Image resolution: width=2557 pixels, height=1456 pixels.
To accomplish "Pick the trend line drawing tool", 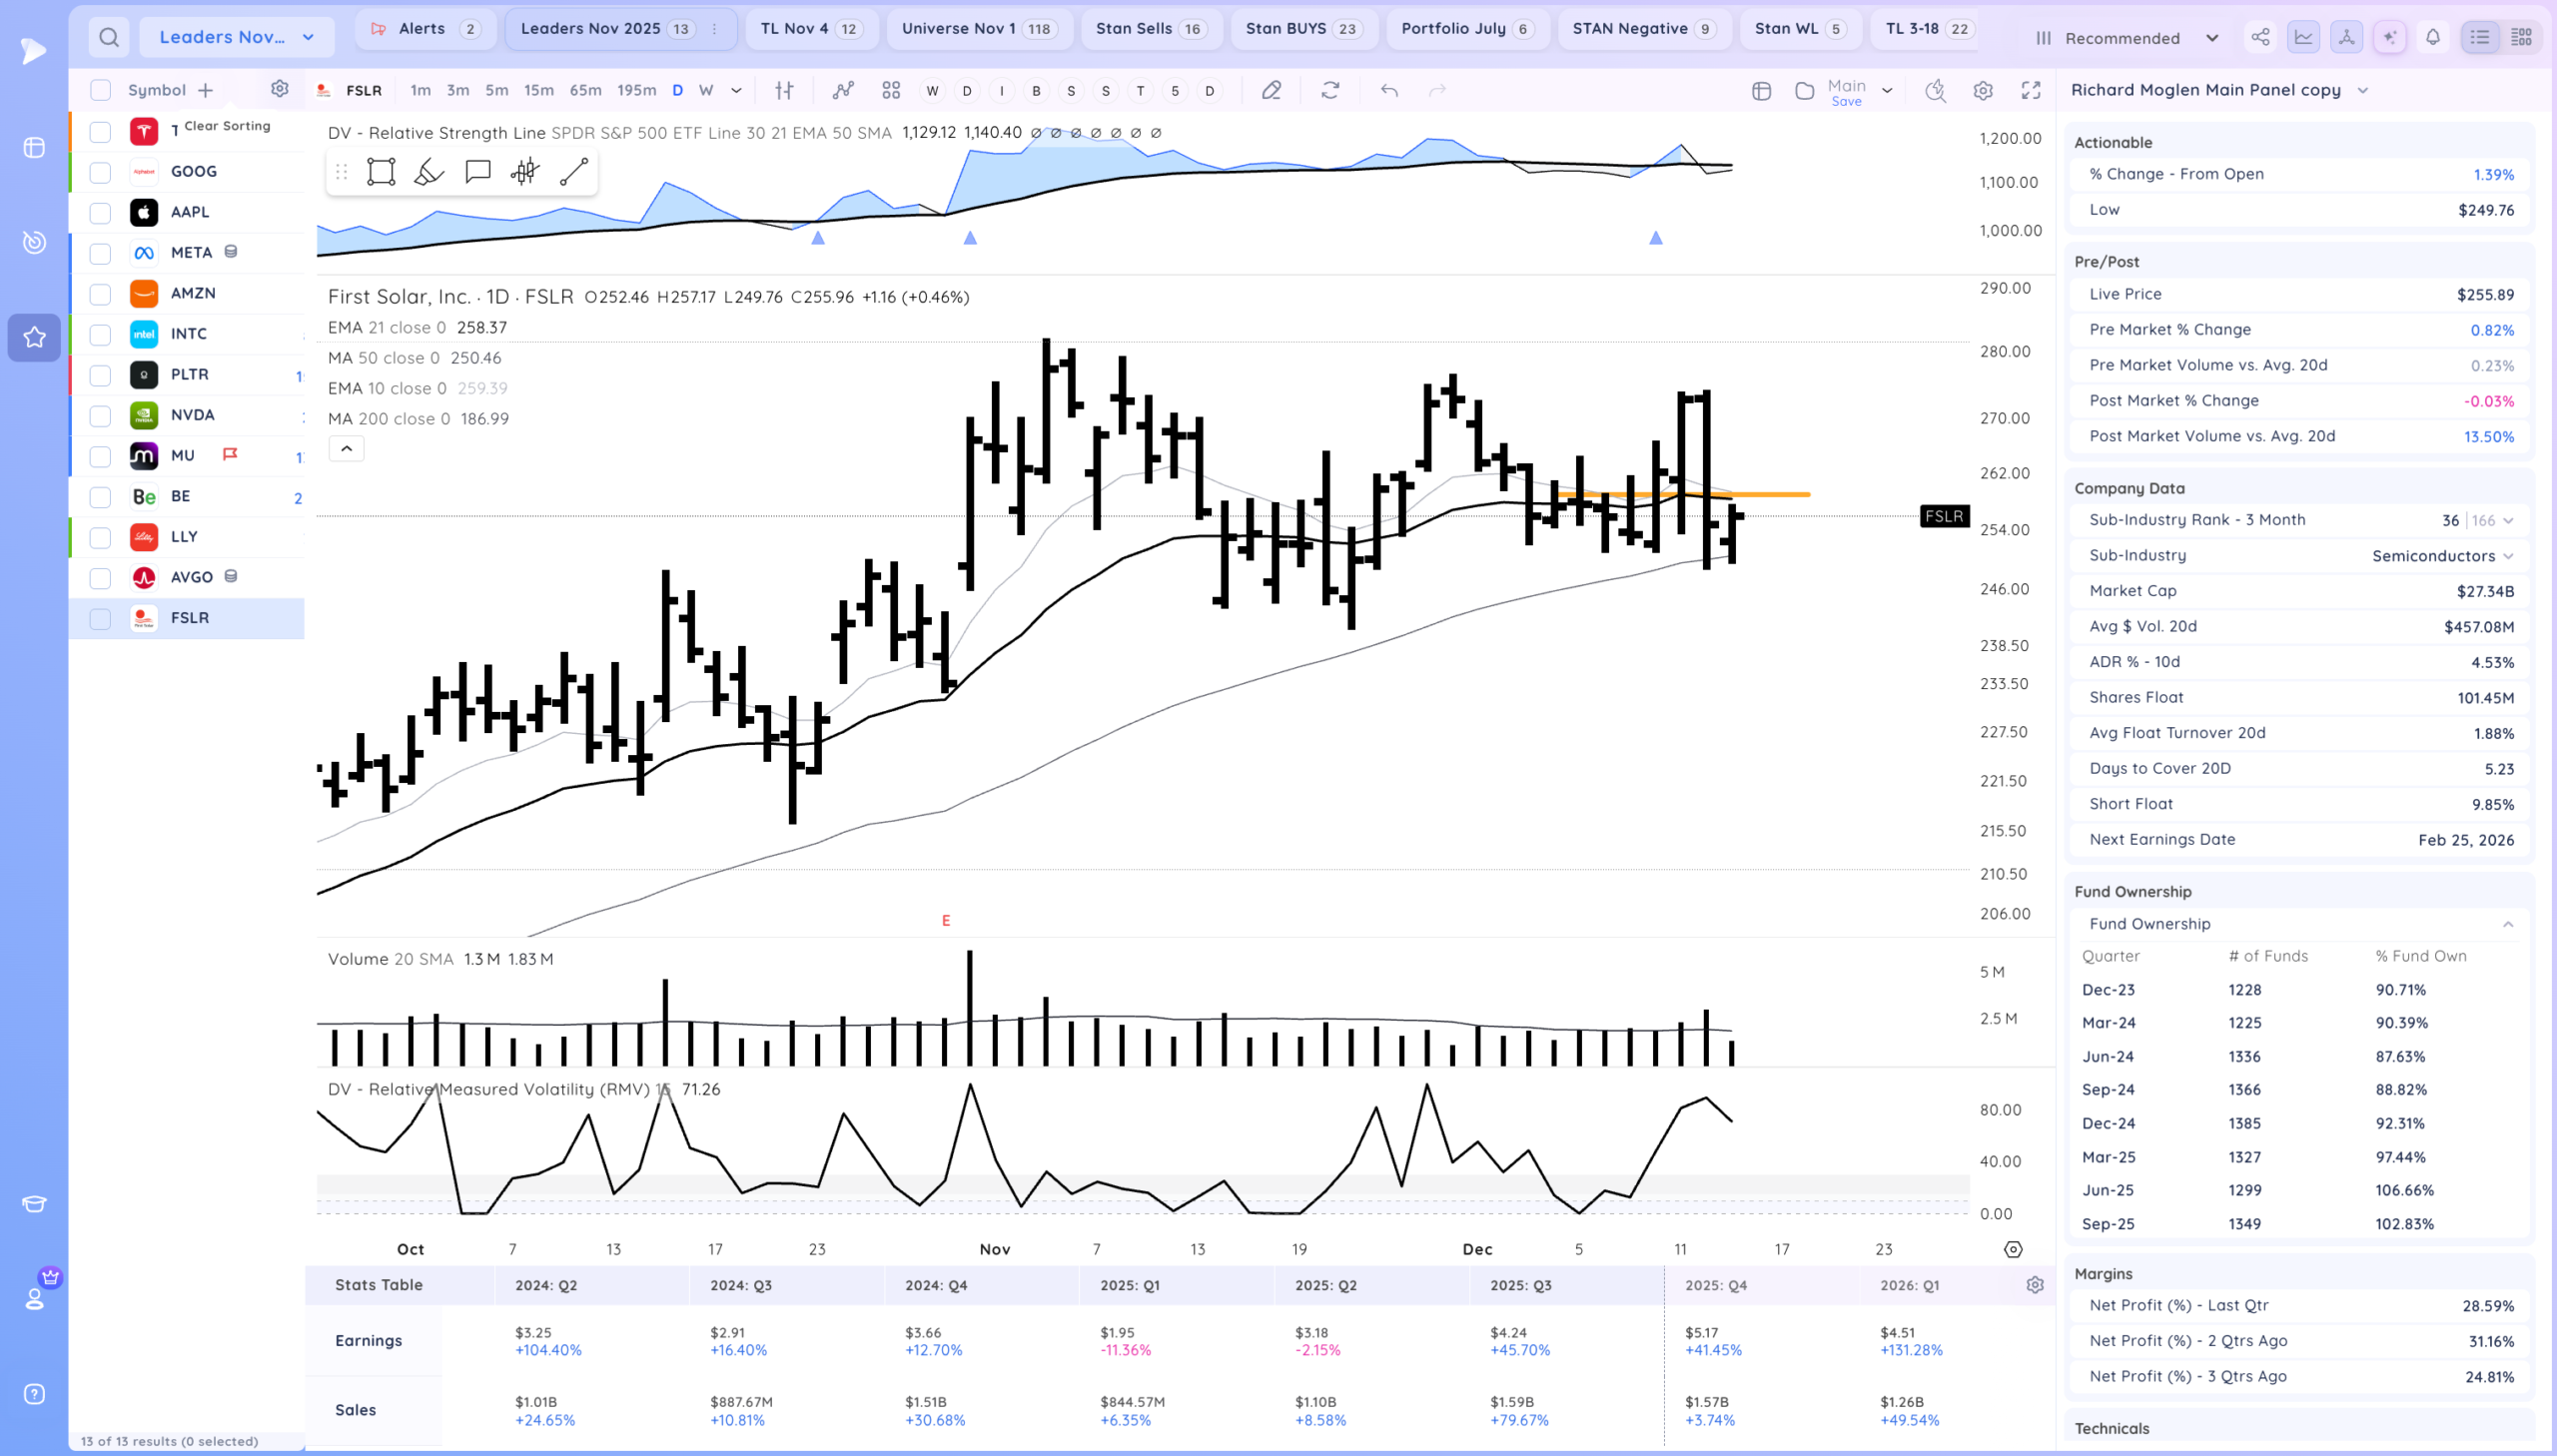I will 573,172.
